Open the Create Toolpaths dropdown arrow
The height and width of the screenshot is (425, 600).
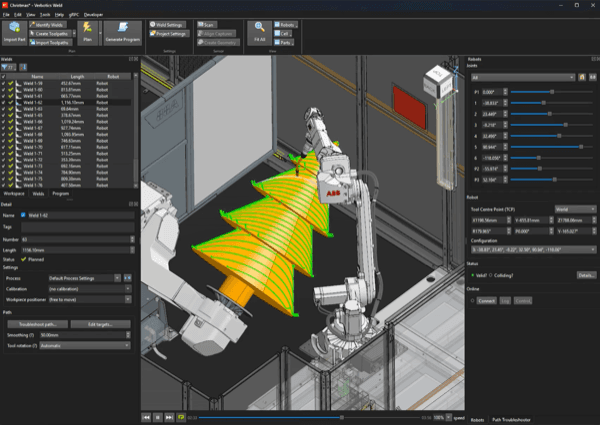coord(74,34)
